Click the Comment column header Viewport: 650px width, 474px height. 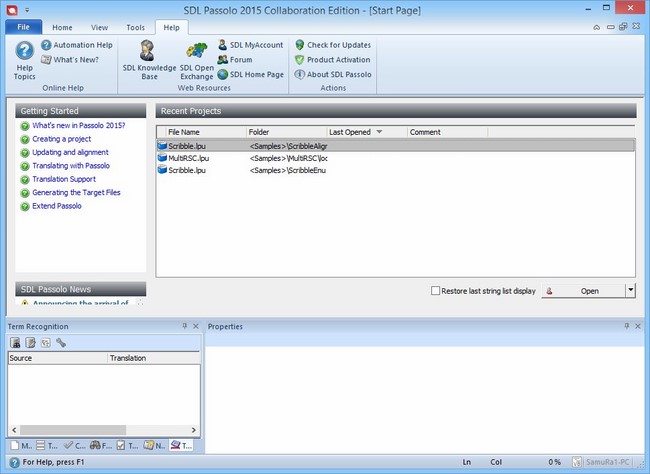pyautogui.click(x=447, y=132)
